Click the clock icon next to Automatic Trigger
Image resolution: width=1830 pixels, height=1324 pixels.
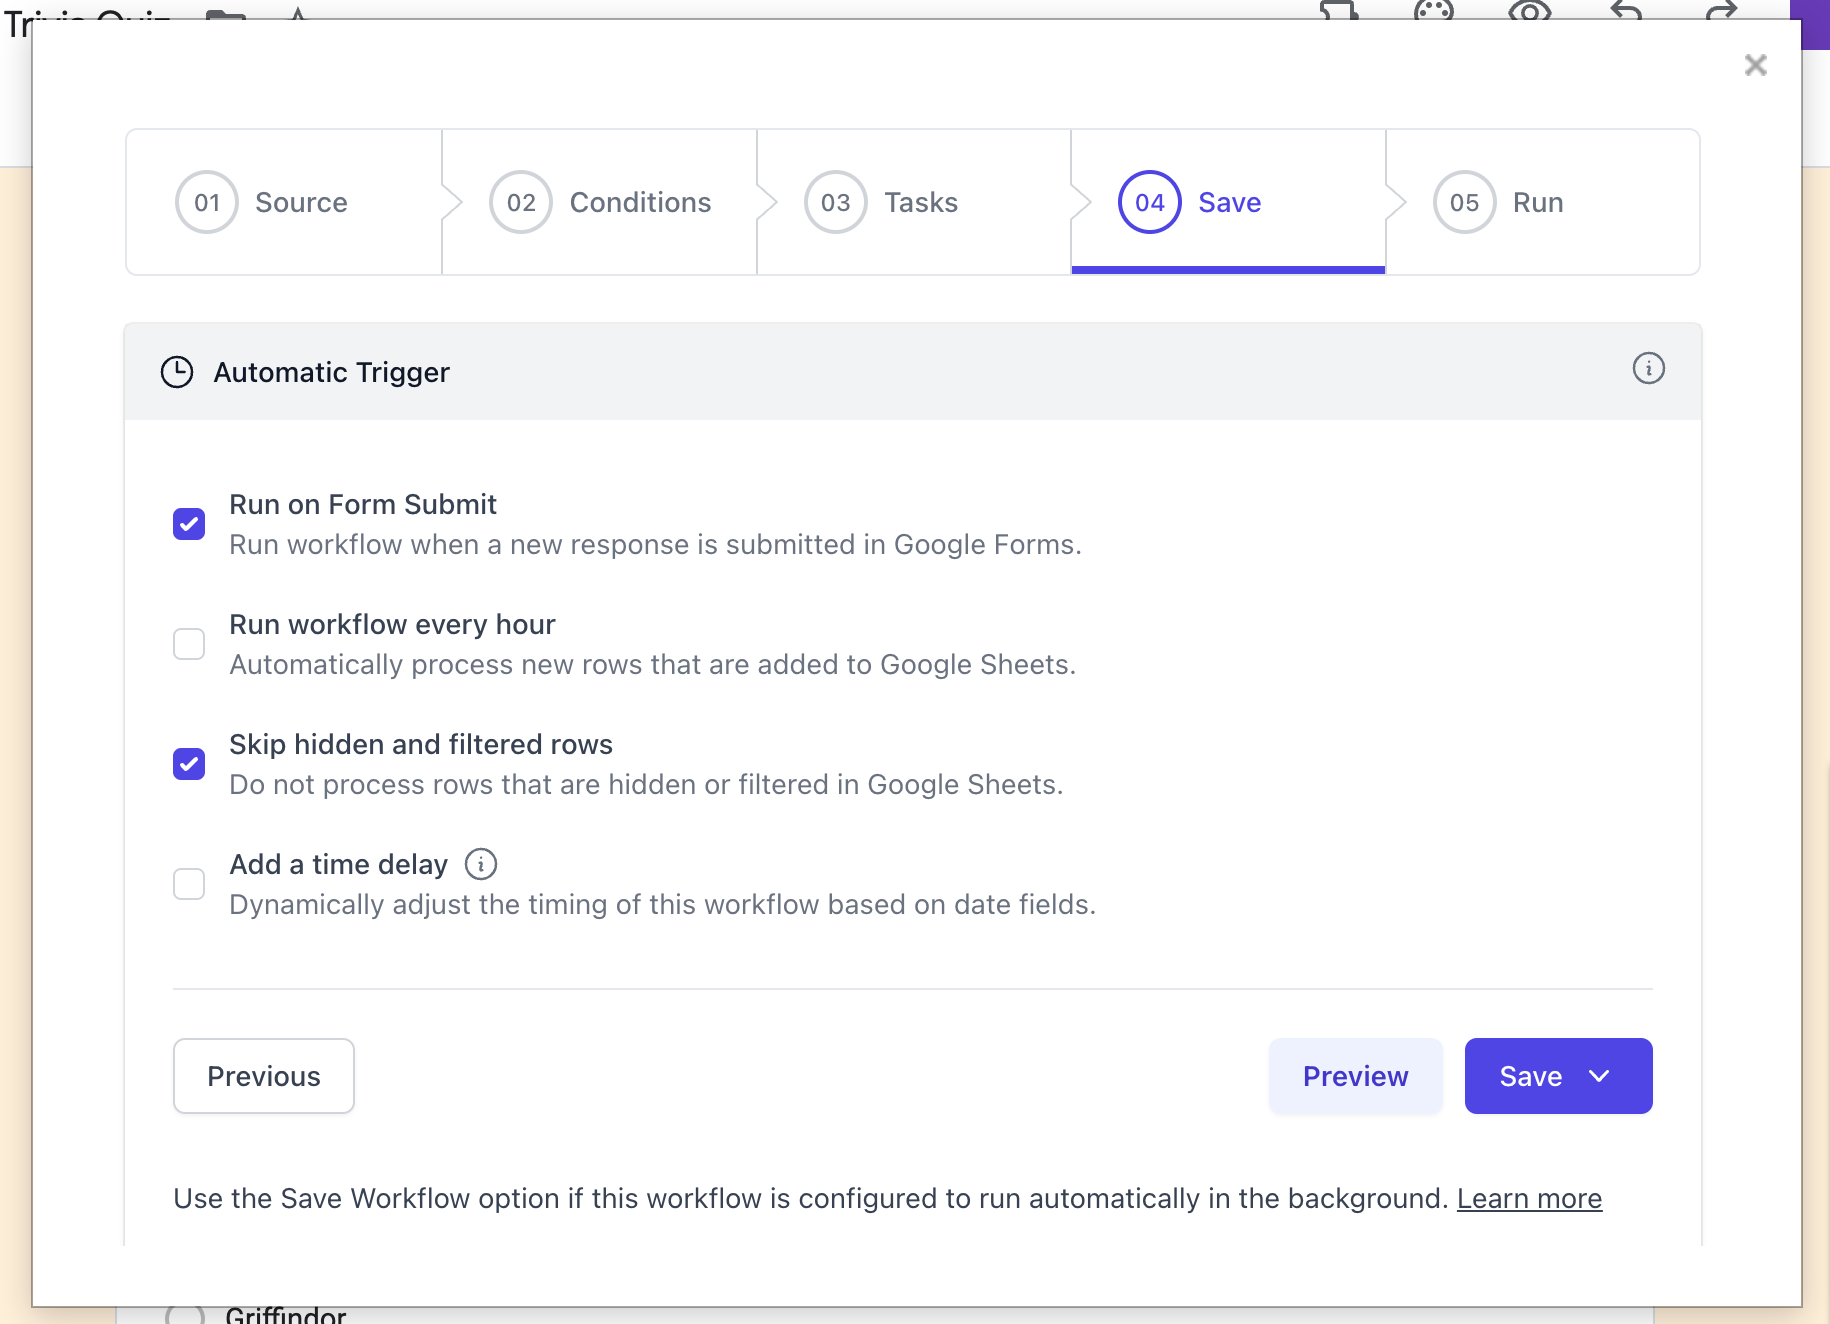(177, 372)
